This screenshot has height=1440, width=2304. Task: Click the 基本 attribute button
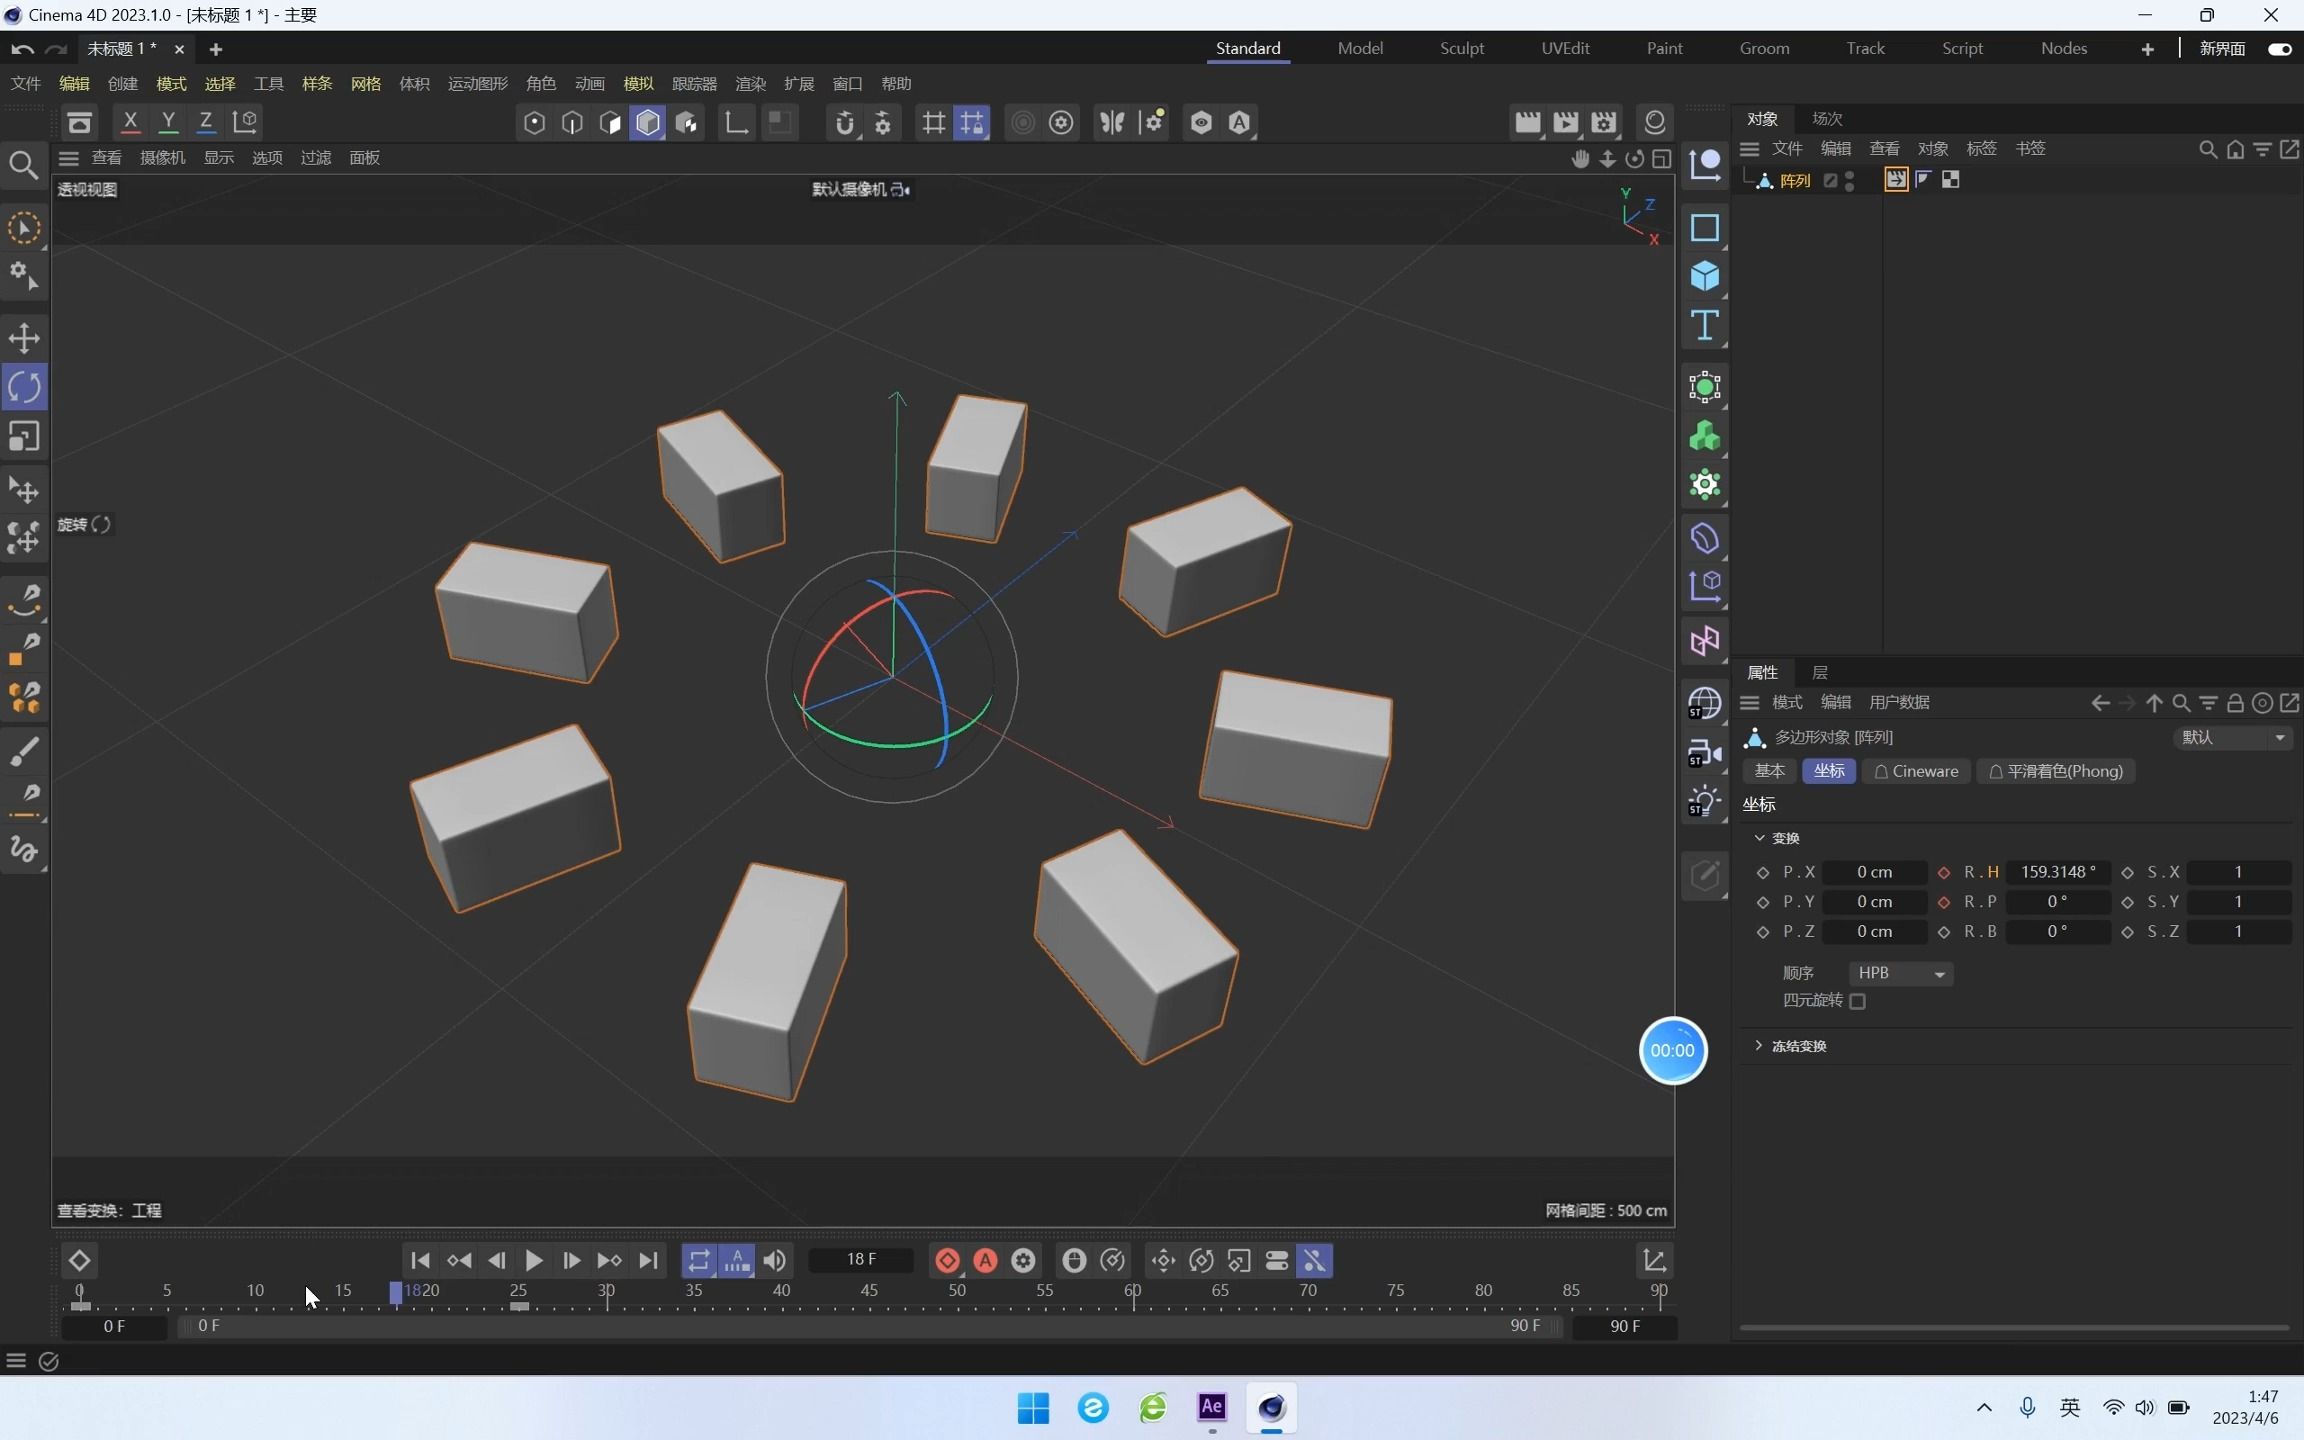tap(1769, 771)
